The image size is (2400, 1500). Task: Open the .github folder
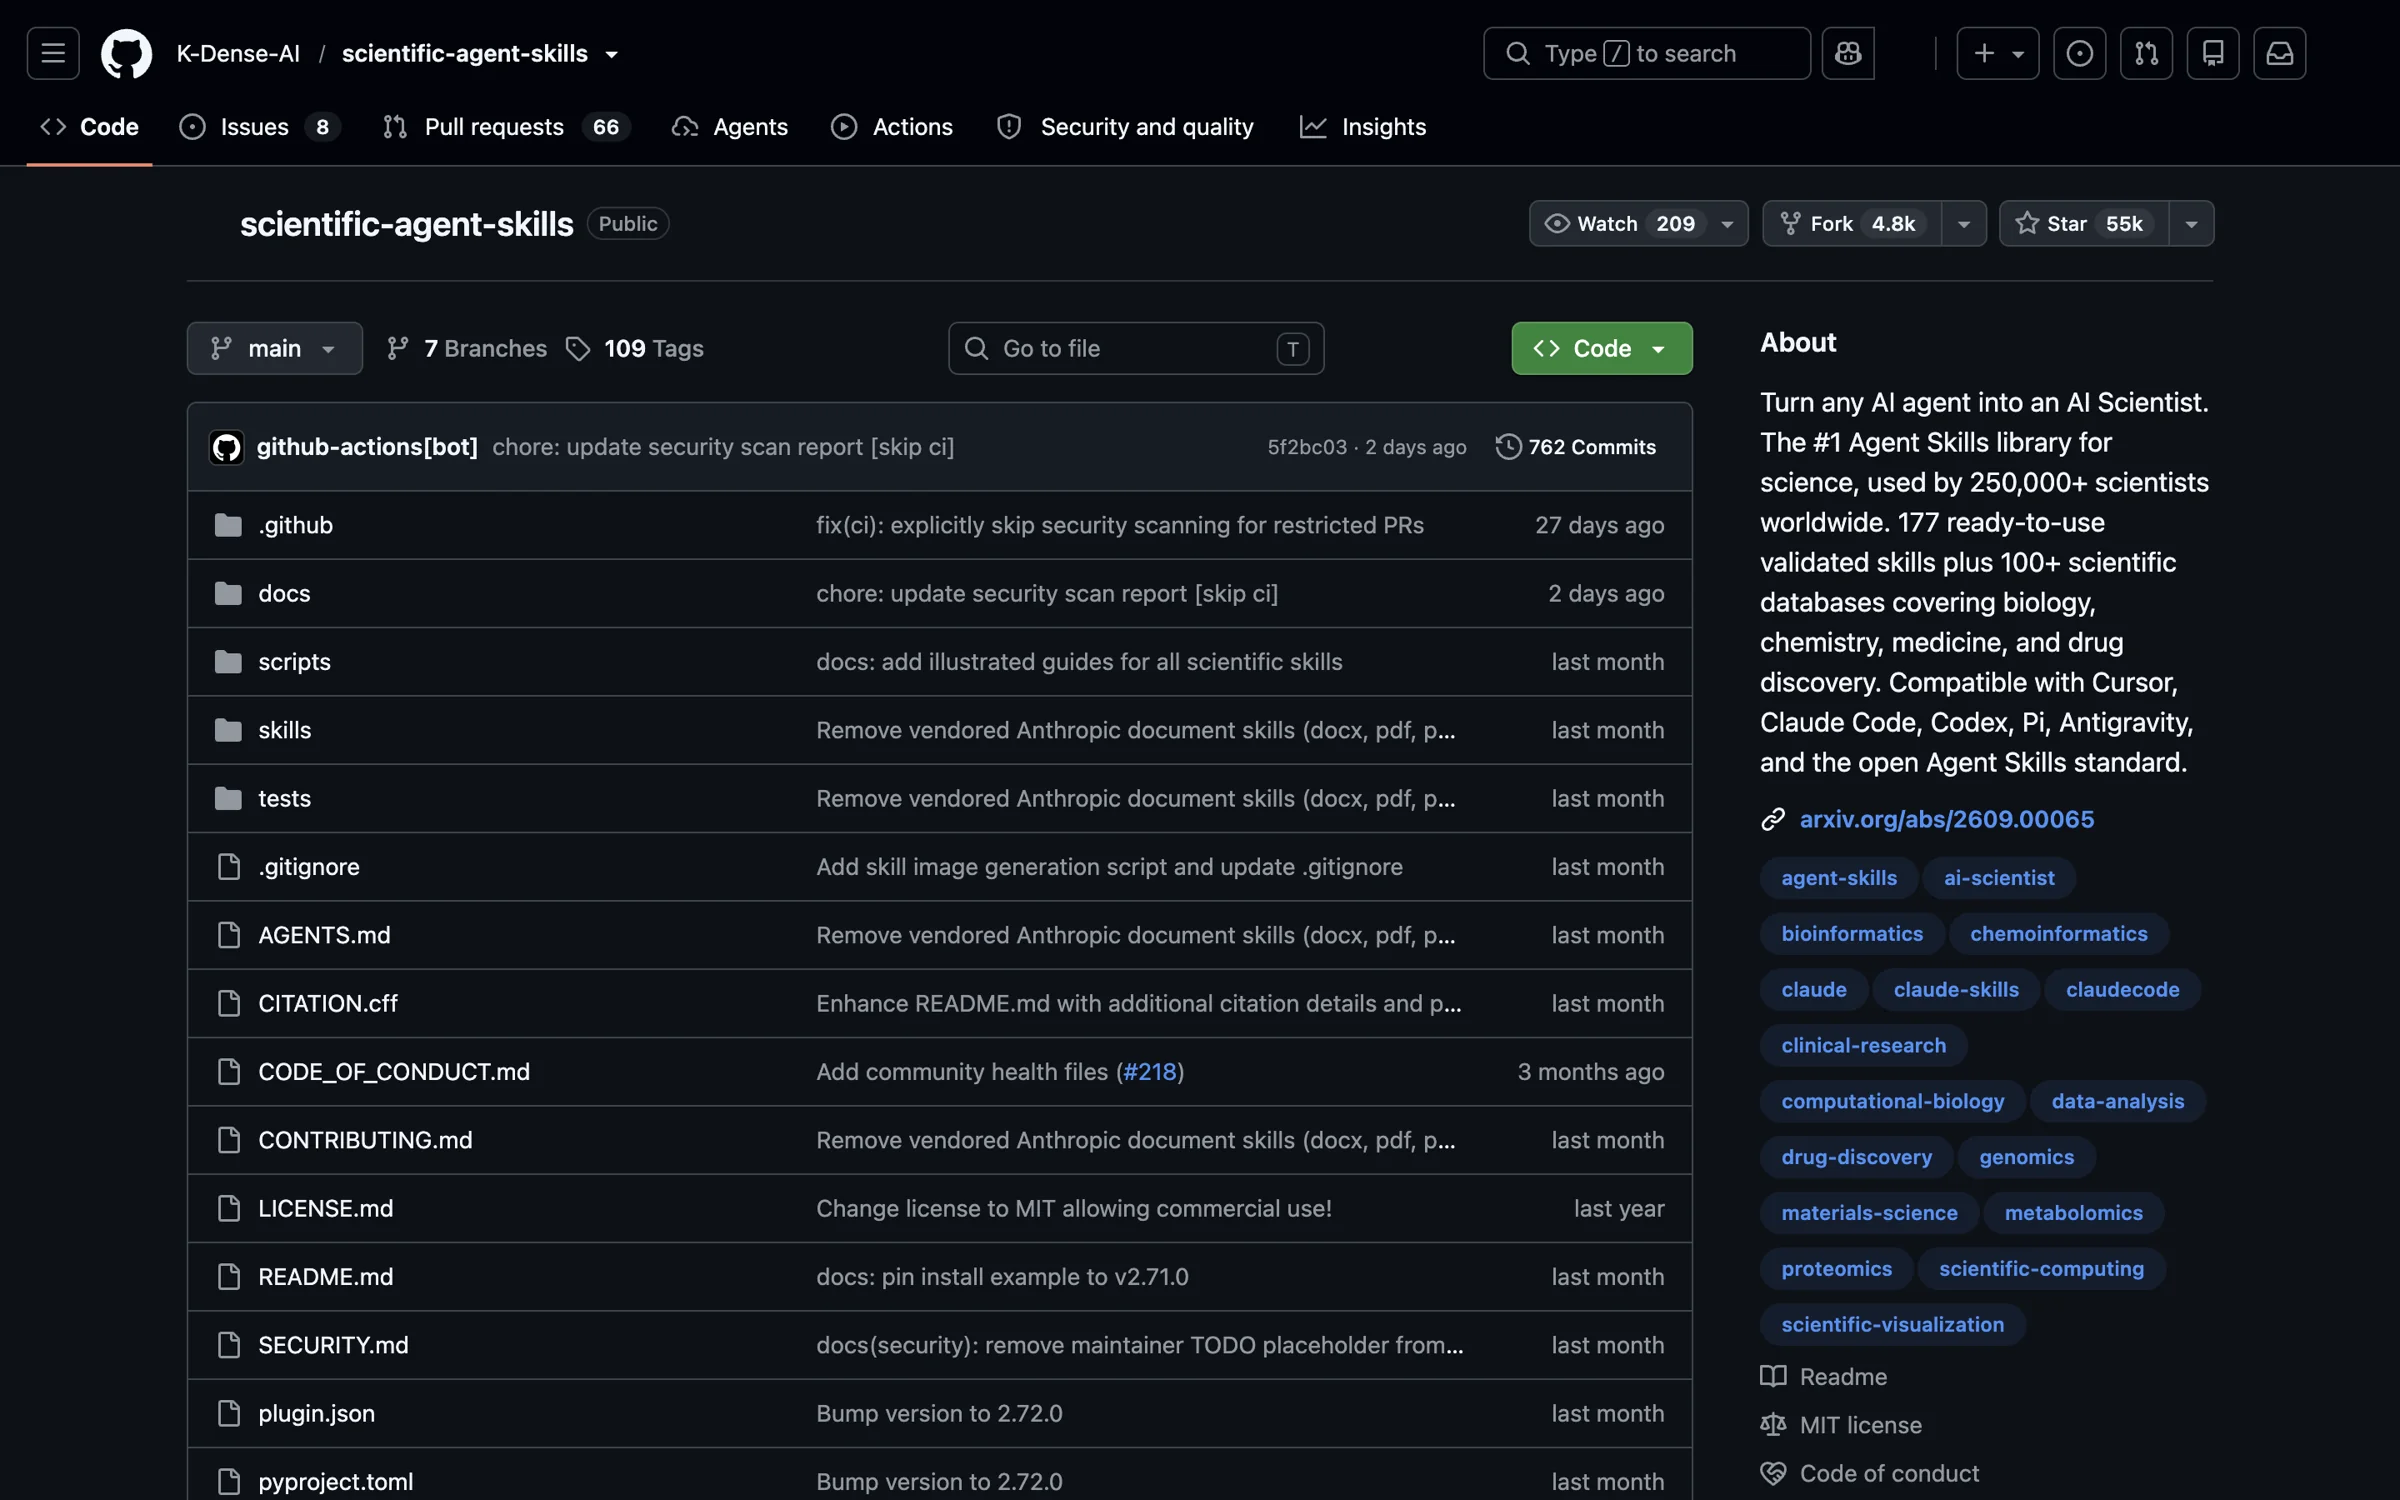pos(295,525)
